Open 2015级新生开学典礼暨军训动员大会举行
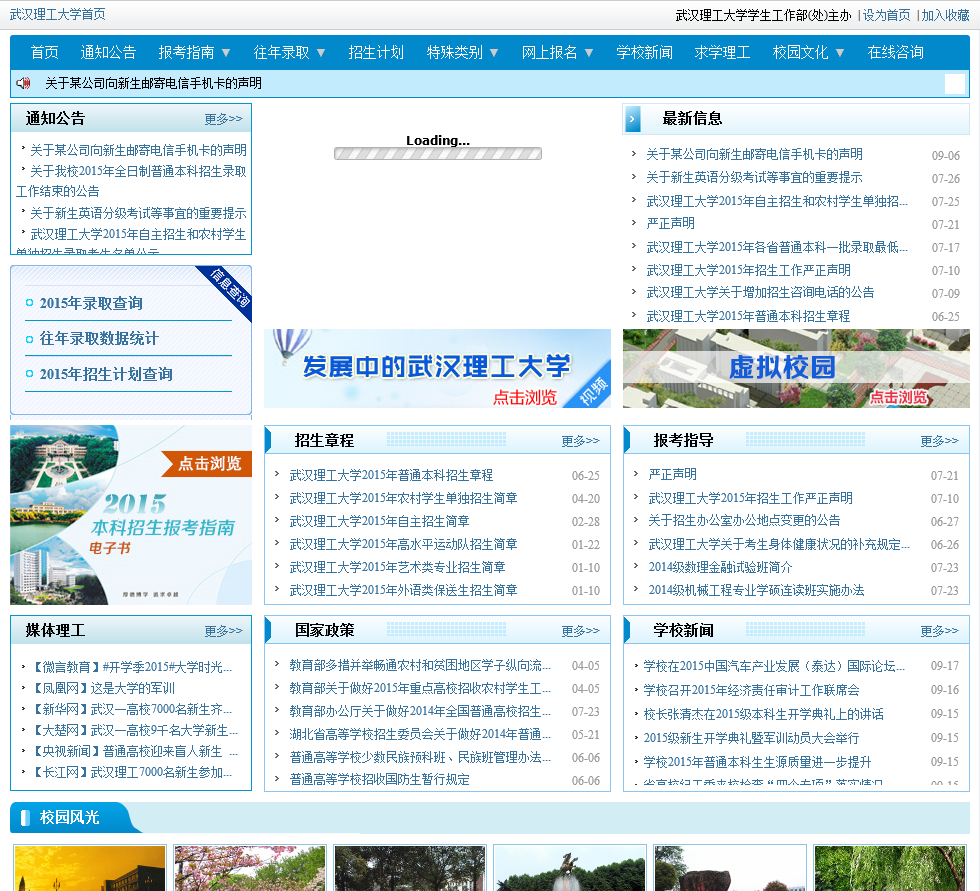This screenshot has width=980, height=891. click(751, 738)
